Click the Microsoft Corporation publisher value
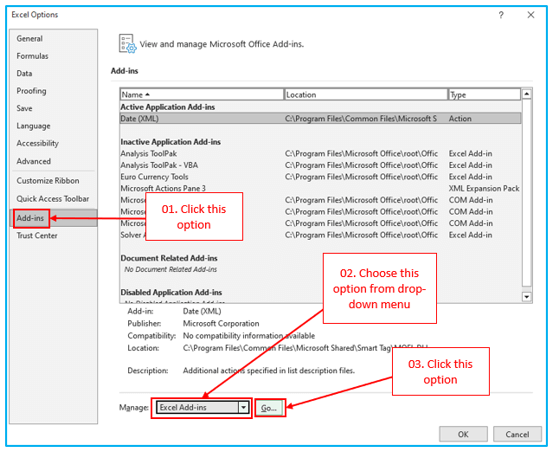 [221, 324]
